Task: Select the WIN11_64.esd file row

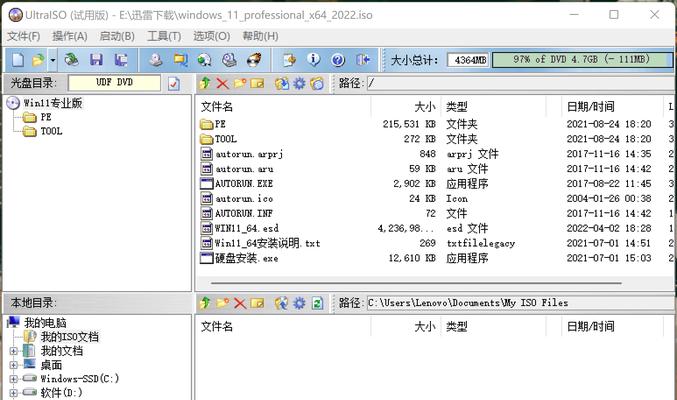Action: tap(436, 228)
